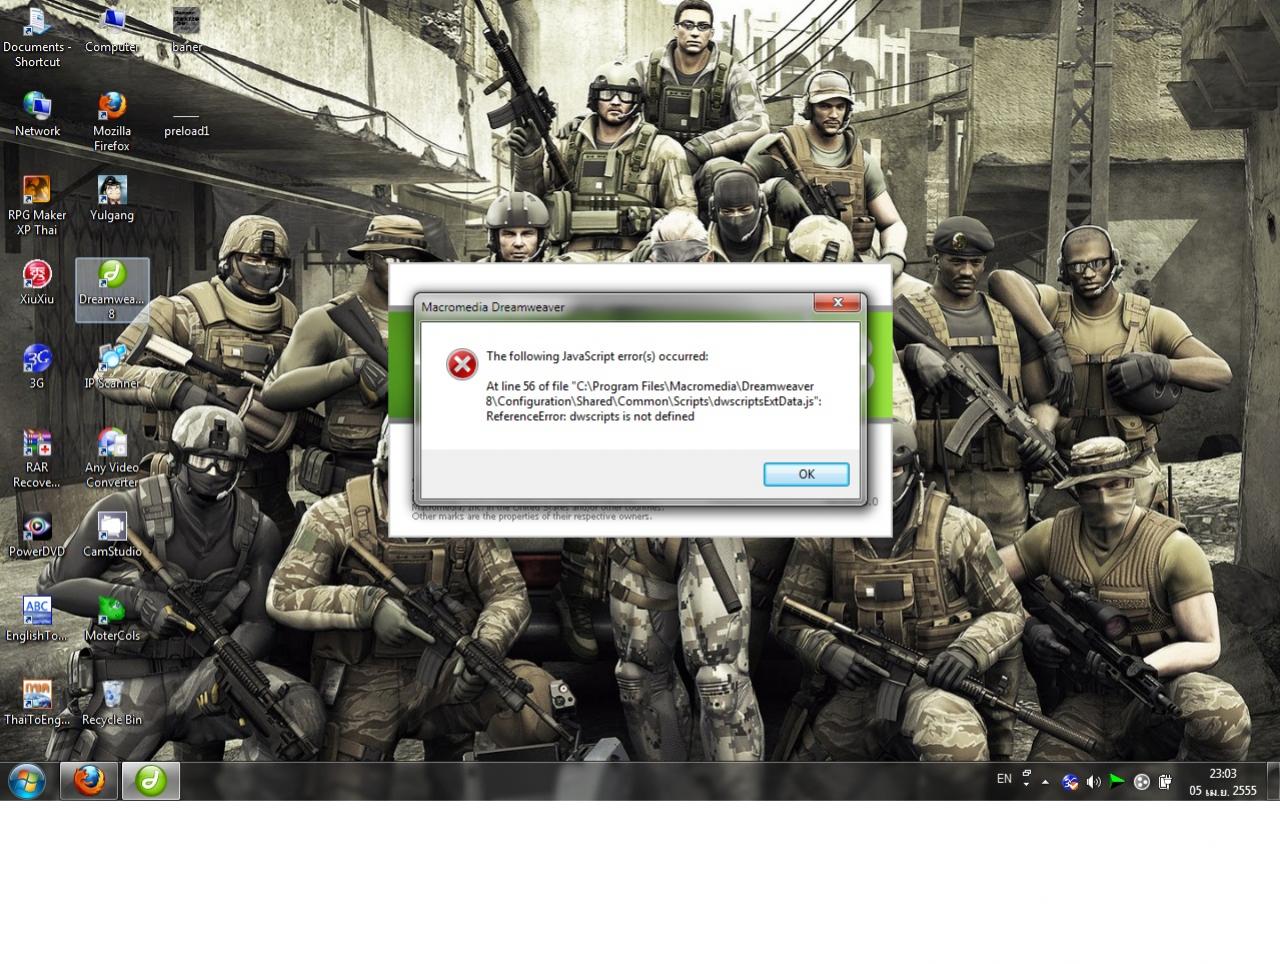Image resolution: width=1280 pixels, height=964 pixels.
Task: Select the 3G desktop icon
Action: point(37,366)
